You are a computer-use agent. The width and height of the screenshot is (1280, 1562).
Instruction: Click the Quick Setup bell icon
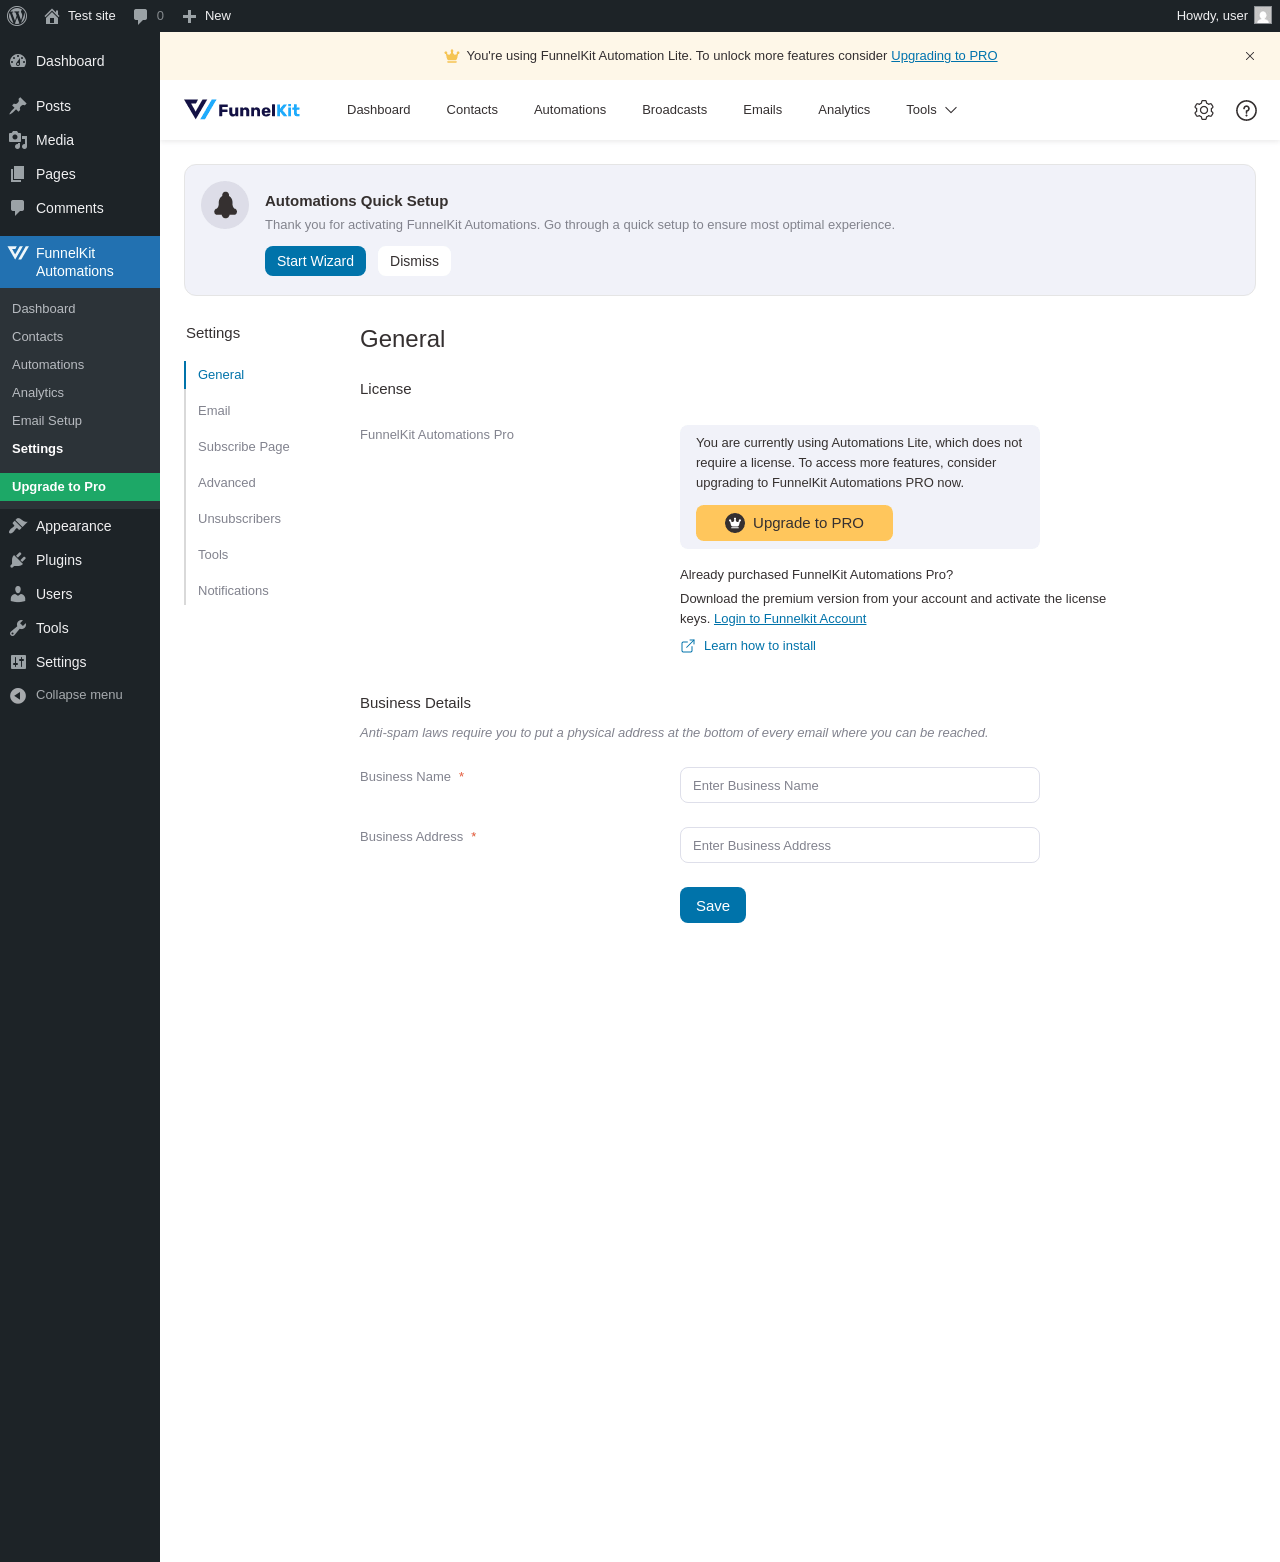coord(225,205)
